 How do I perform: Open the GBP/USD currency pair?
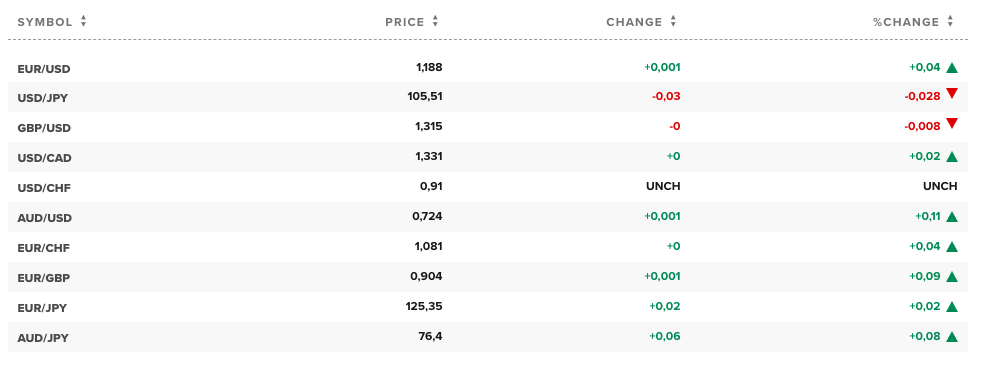pos(44,128)
